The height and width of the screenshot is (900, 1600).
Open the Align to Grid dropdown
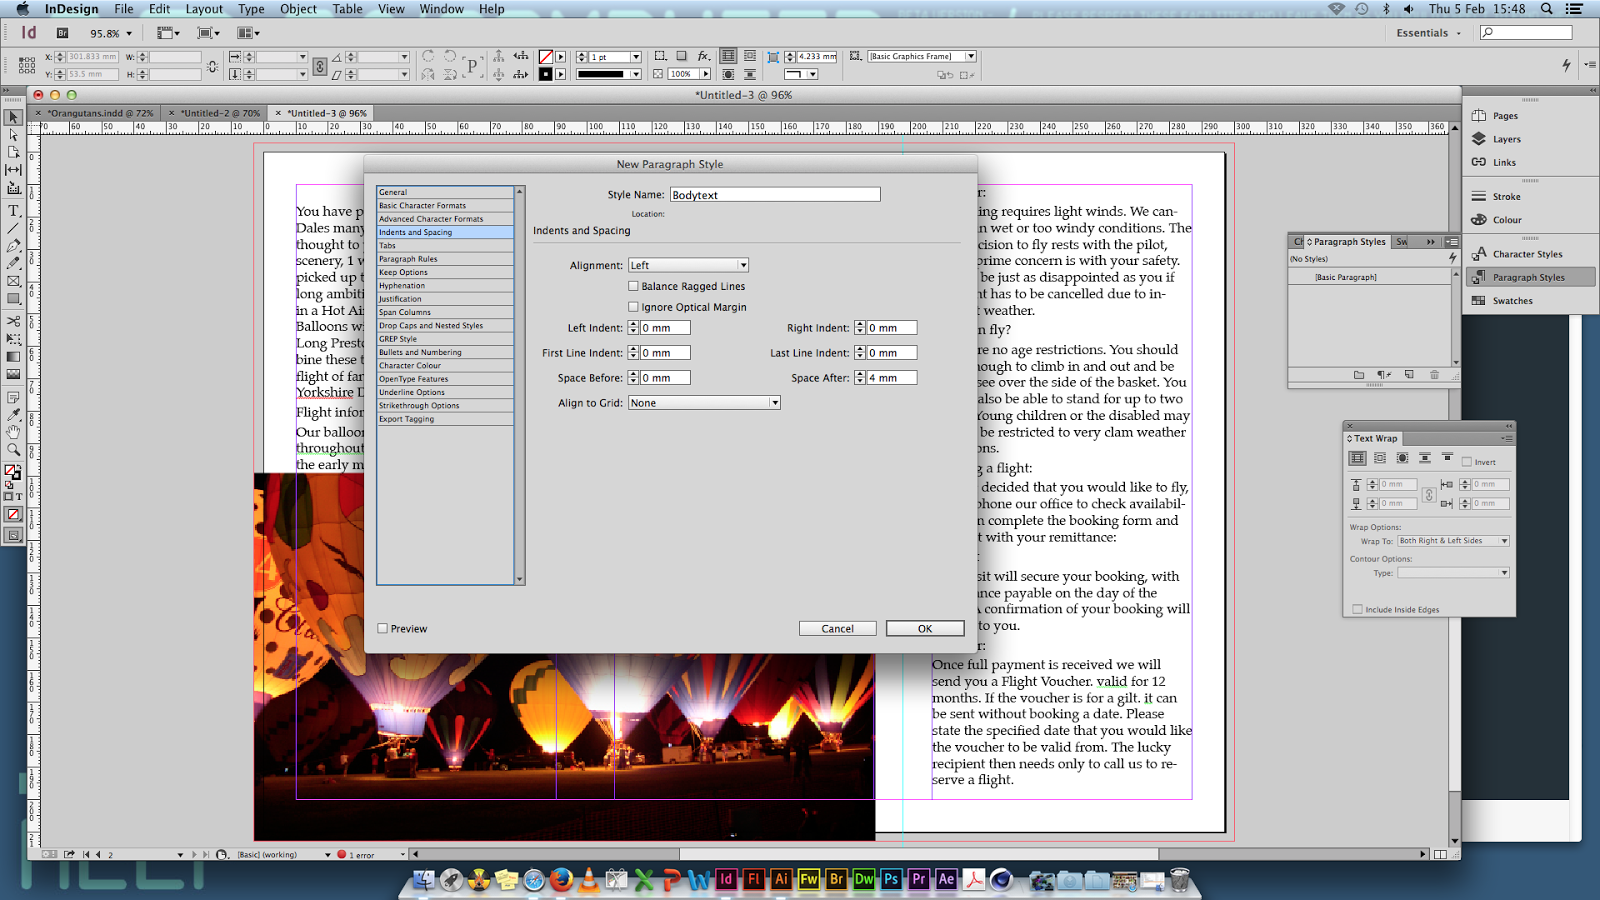[x=704, y=403]
